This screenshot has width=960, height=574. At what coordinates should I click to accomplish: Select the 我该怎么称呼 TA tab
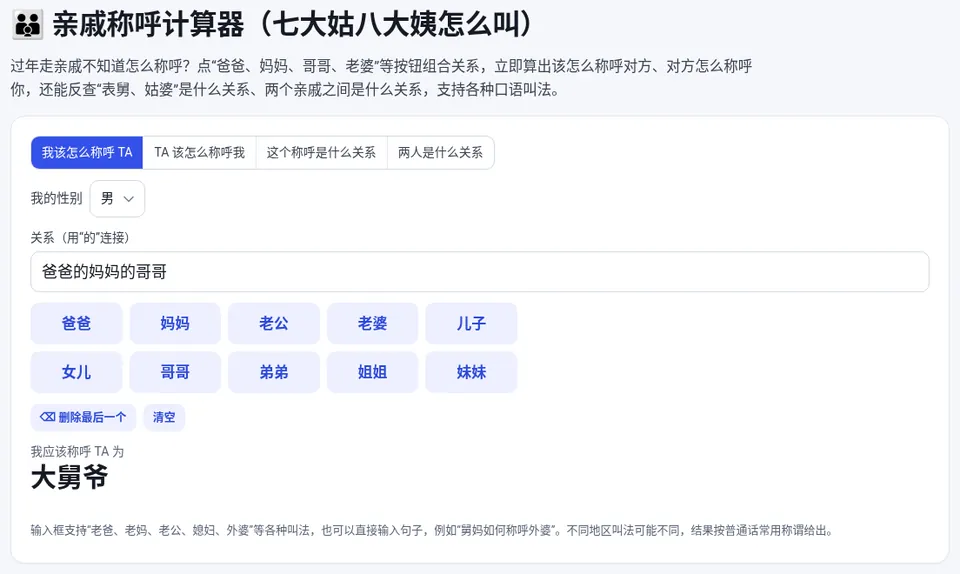pos(87,152)
